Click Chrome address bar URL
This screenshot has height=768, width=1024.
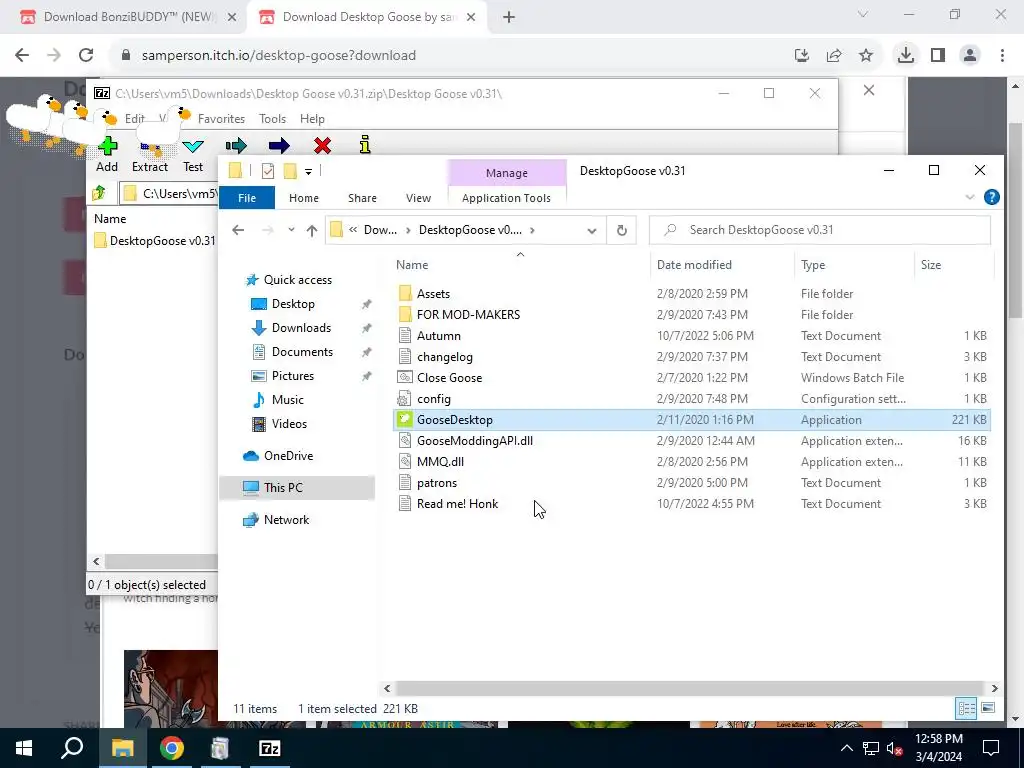(279, 56)
